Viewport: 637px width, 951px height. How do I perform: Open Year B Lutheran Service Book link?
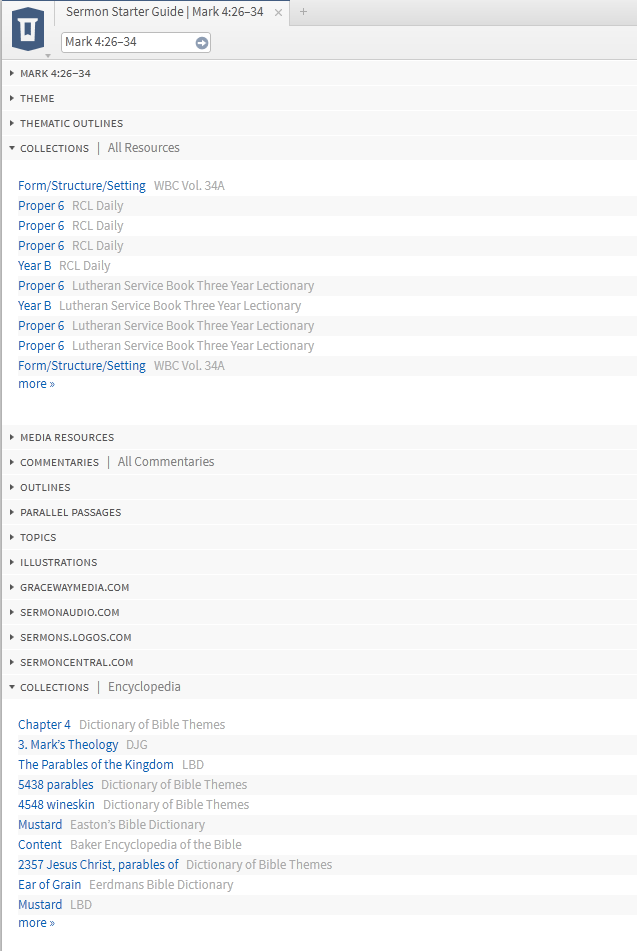pos(35,306)
